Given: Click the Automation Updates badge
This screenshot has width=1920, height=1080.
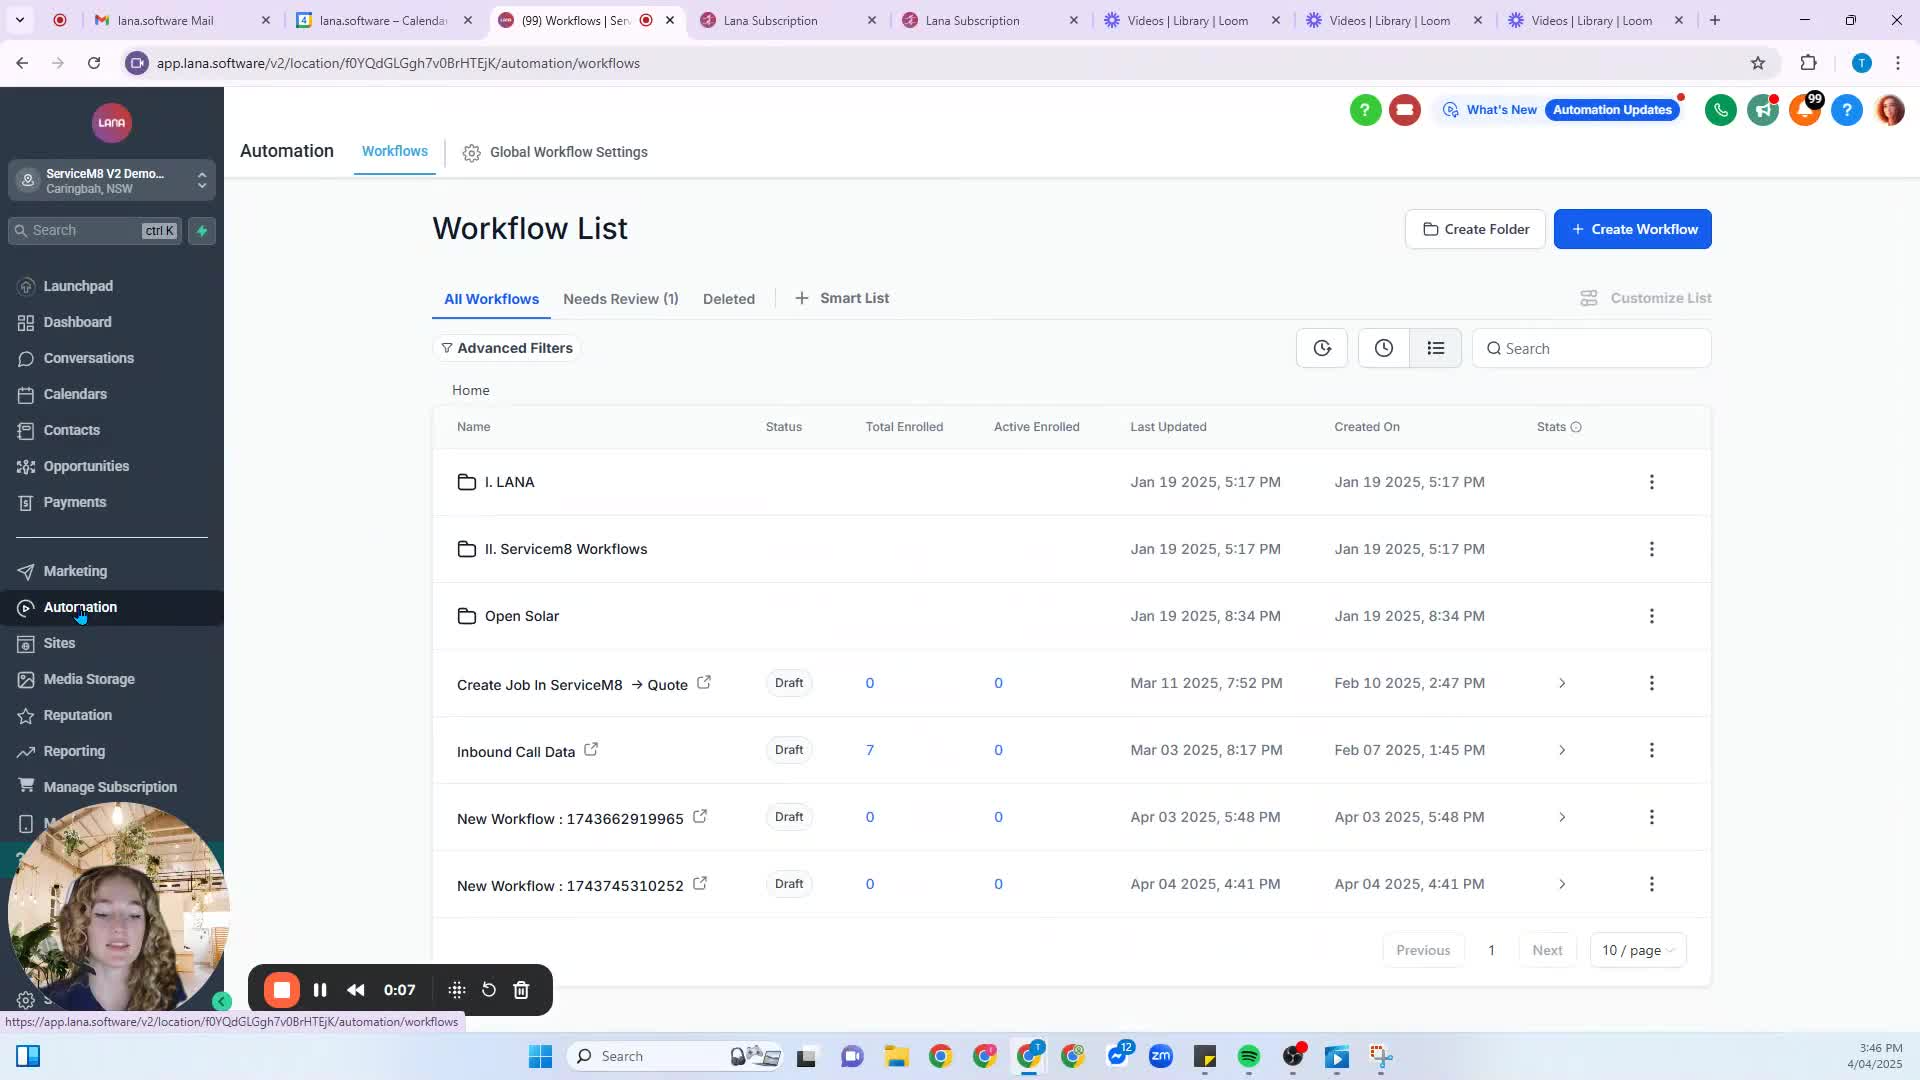Looking at the screenshot, I should 1612,110.
